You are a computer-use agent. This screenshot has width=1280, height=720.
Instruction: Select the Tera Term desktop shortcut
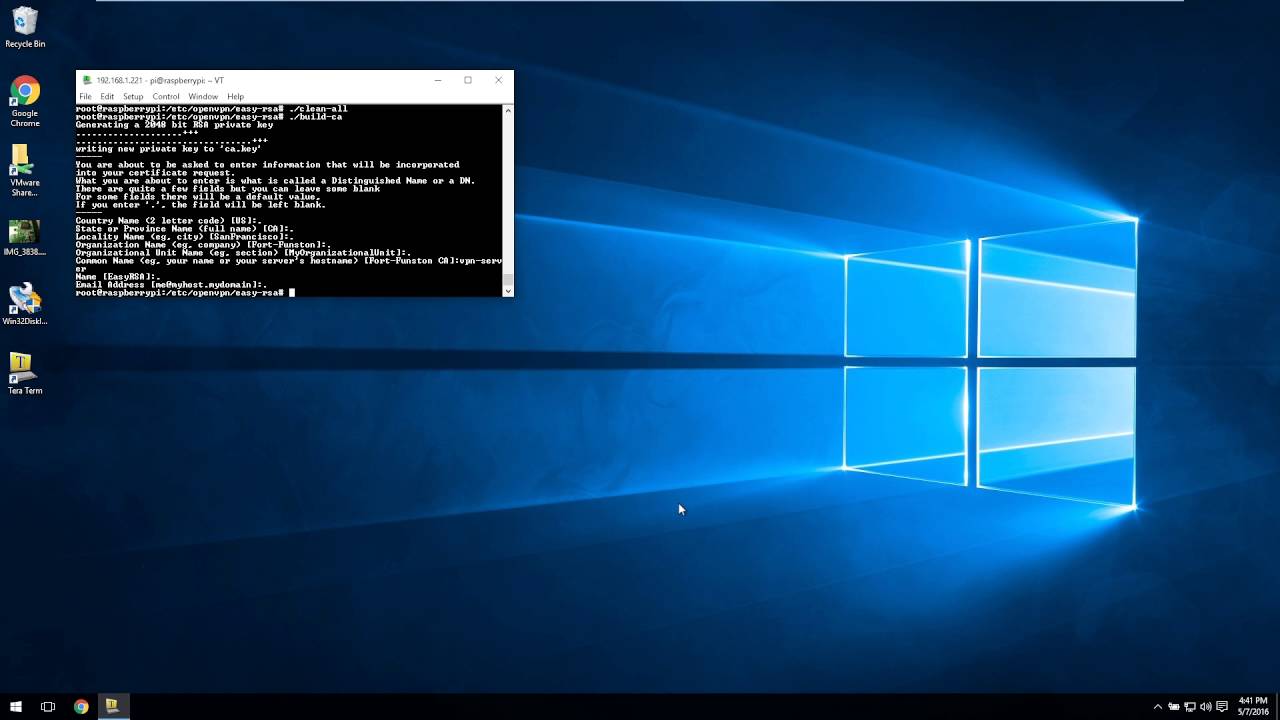(25, 373)
